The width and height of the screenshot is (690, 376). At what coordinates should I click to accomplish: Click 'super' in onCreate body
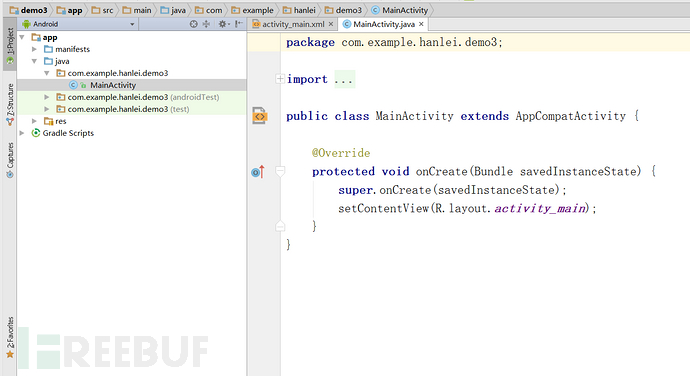coord(356,190)
